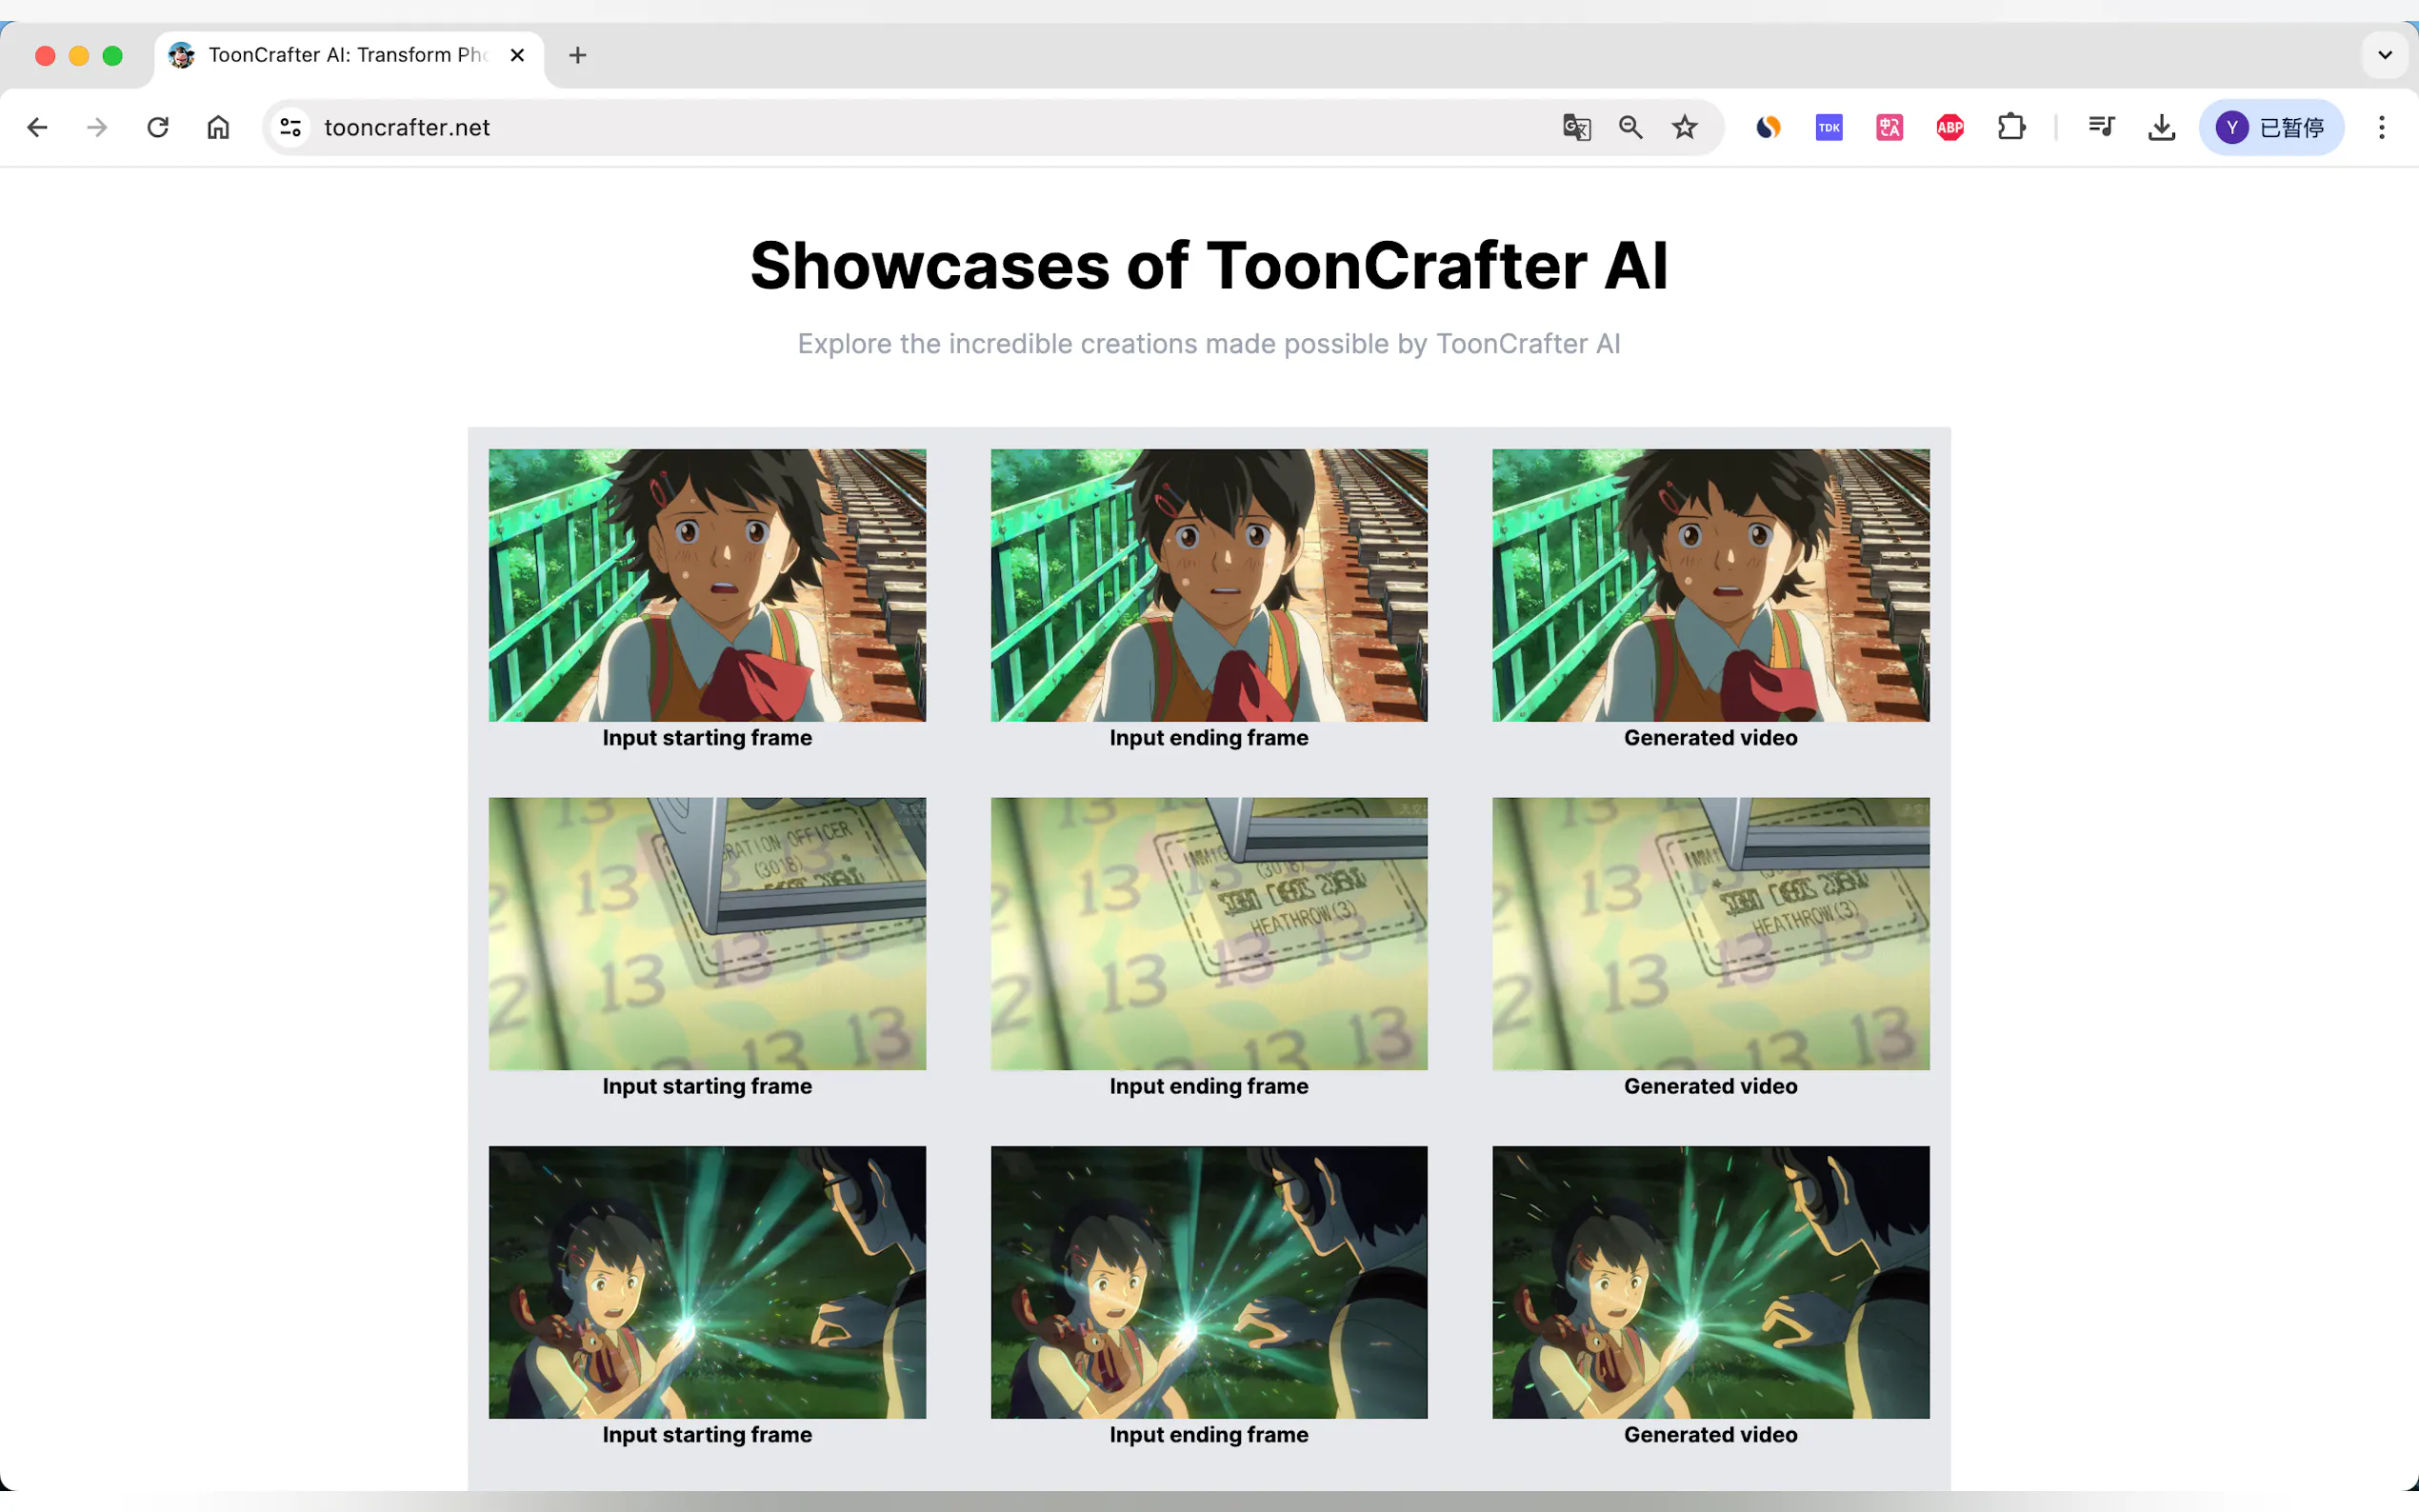
Task: Open the media control icon
Action: (x=2101, y=127)
